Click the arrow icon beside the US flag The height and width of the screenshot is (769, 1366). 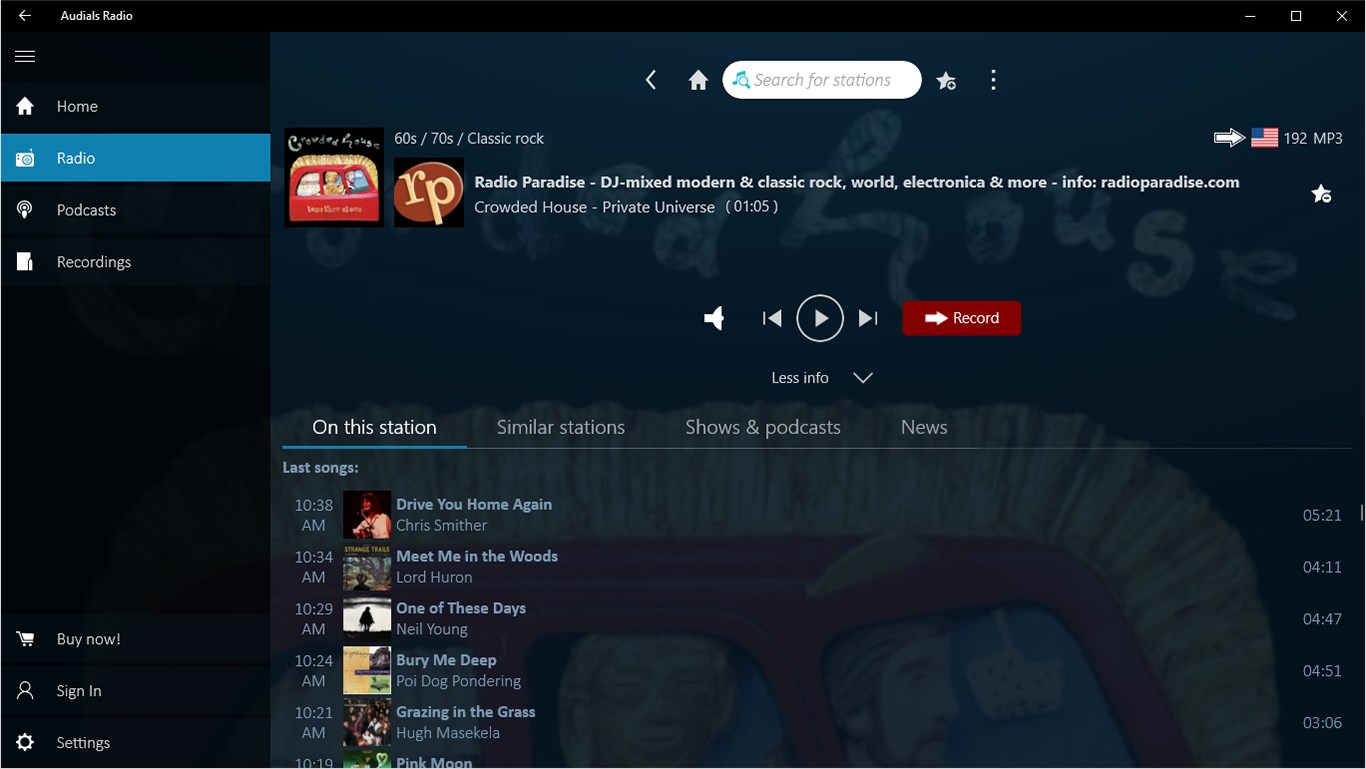pyautogui.click(x=1229, y=138)
